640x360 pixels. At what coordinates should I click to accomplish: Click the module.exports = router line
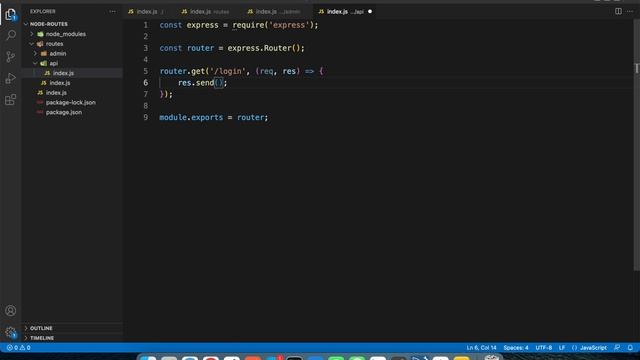point(214,118)
